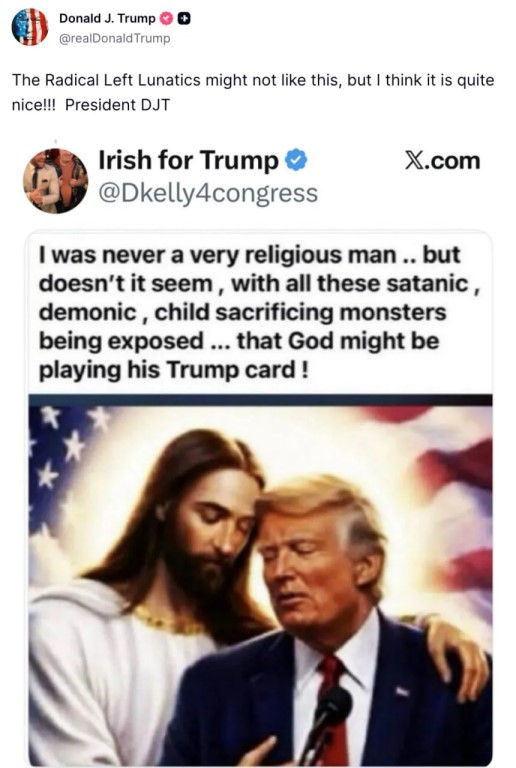Click the blue verified checkmark on Irish for Trump

coord(296,160)
